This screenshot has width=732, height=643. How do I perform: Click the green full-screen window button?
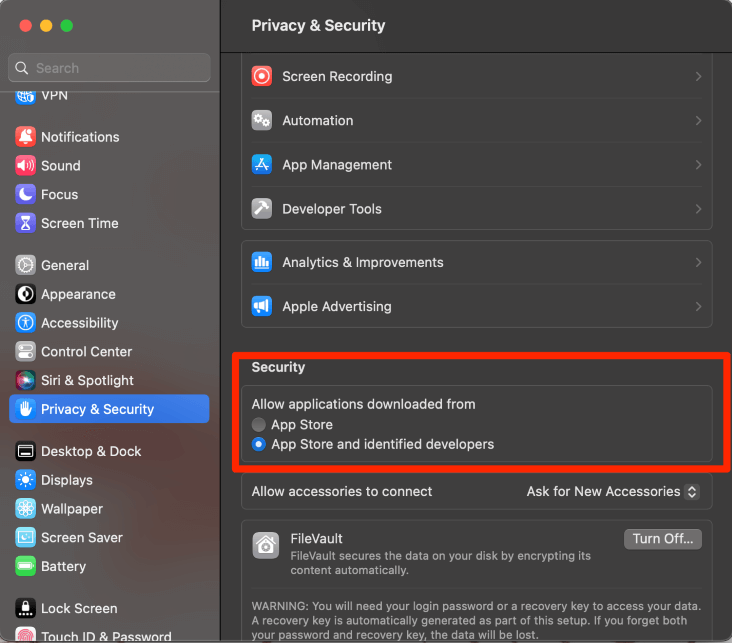67,25
